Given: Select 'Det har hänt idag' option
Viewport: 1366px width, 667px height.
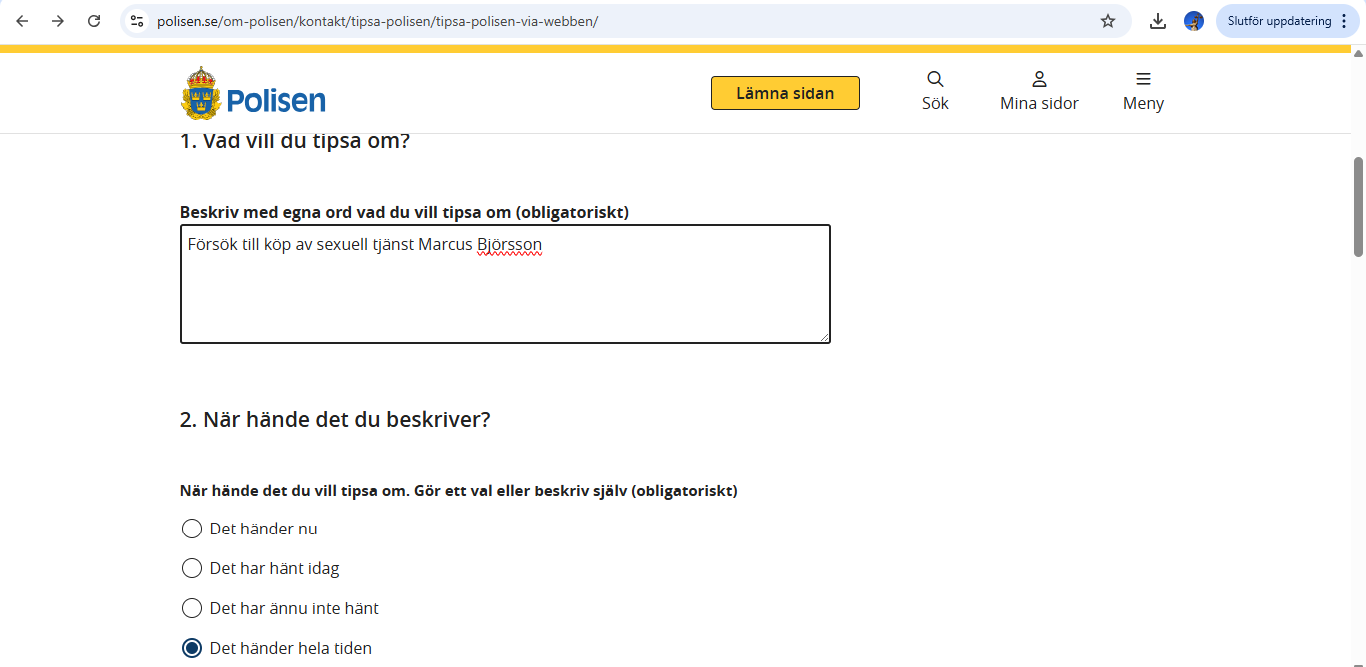Looking at the screenshot, I should click(192, 568).
